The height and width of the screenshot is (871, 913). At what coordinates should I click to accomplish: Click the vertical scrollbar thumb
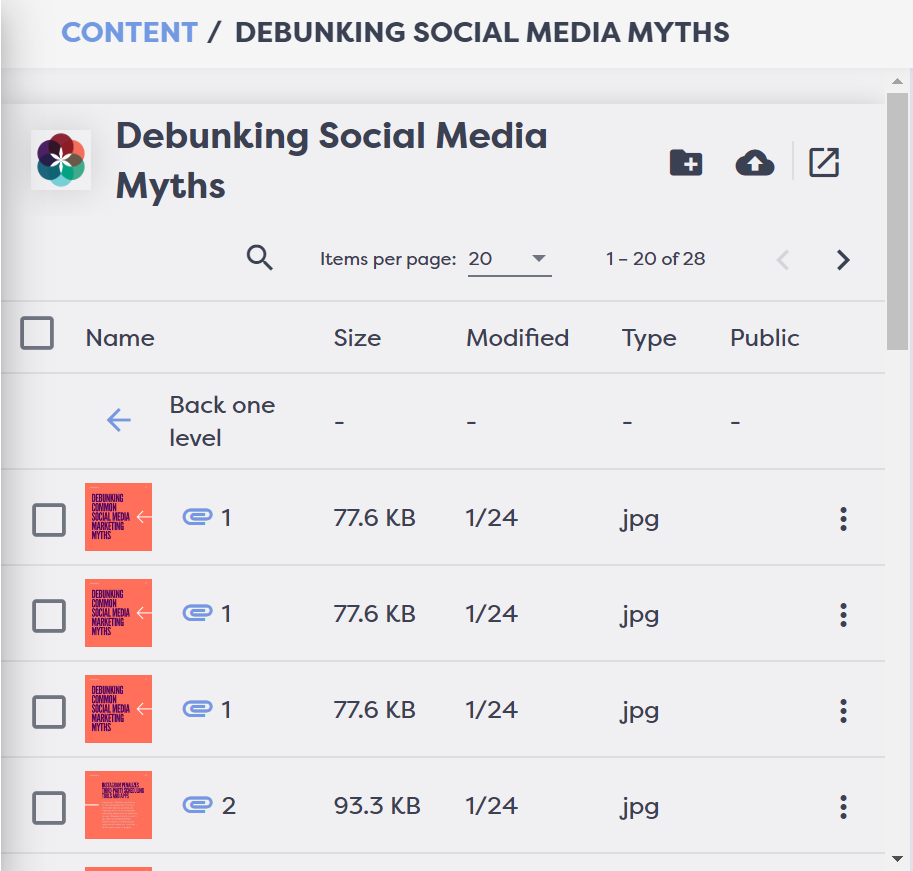(x=897, y=221)
